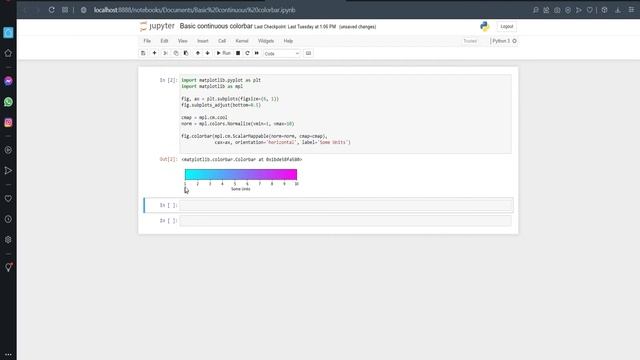Click the localhost address bar
Screen dimensions: 640x360
click(194, 10)
